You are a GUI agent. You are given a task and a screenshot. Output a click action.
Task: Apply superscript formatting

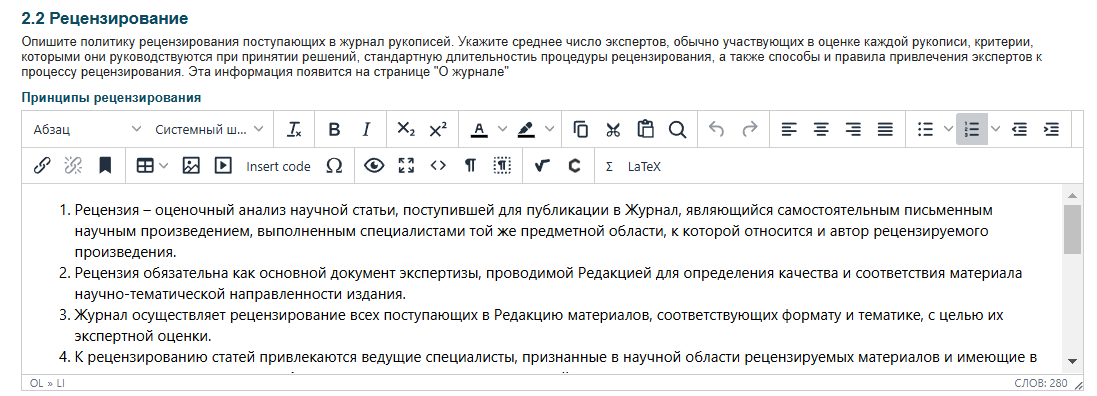tap(438, 129)
